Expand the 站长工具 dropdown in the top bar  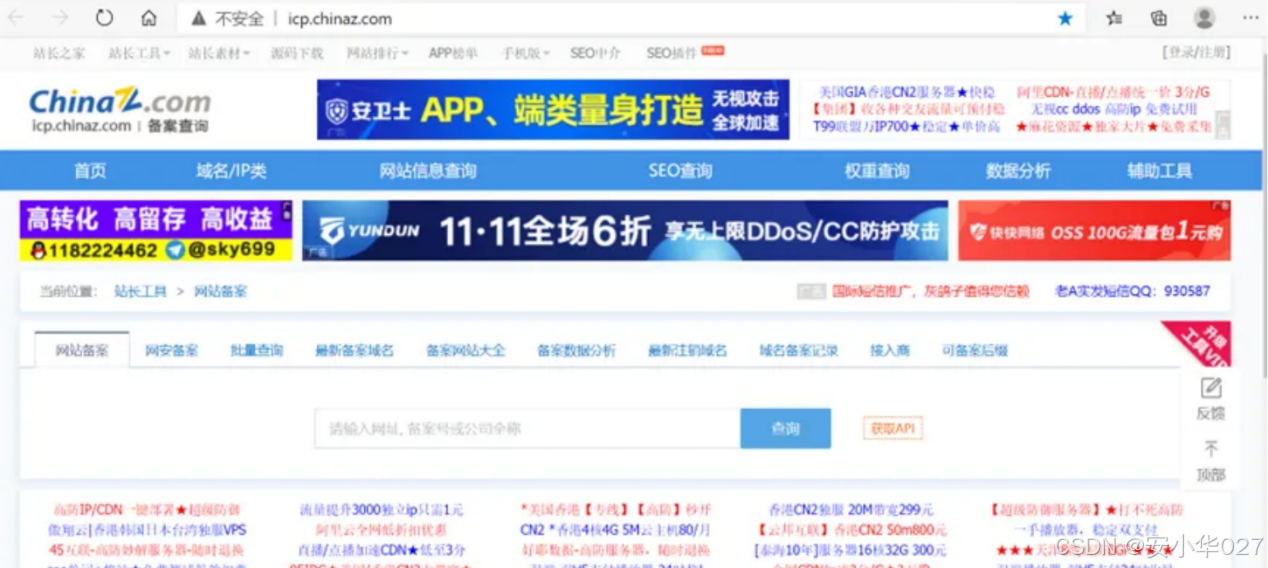139,53
